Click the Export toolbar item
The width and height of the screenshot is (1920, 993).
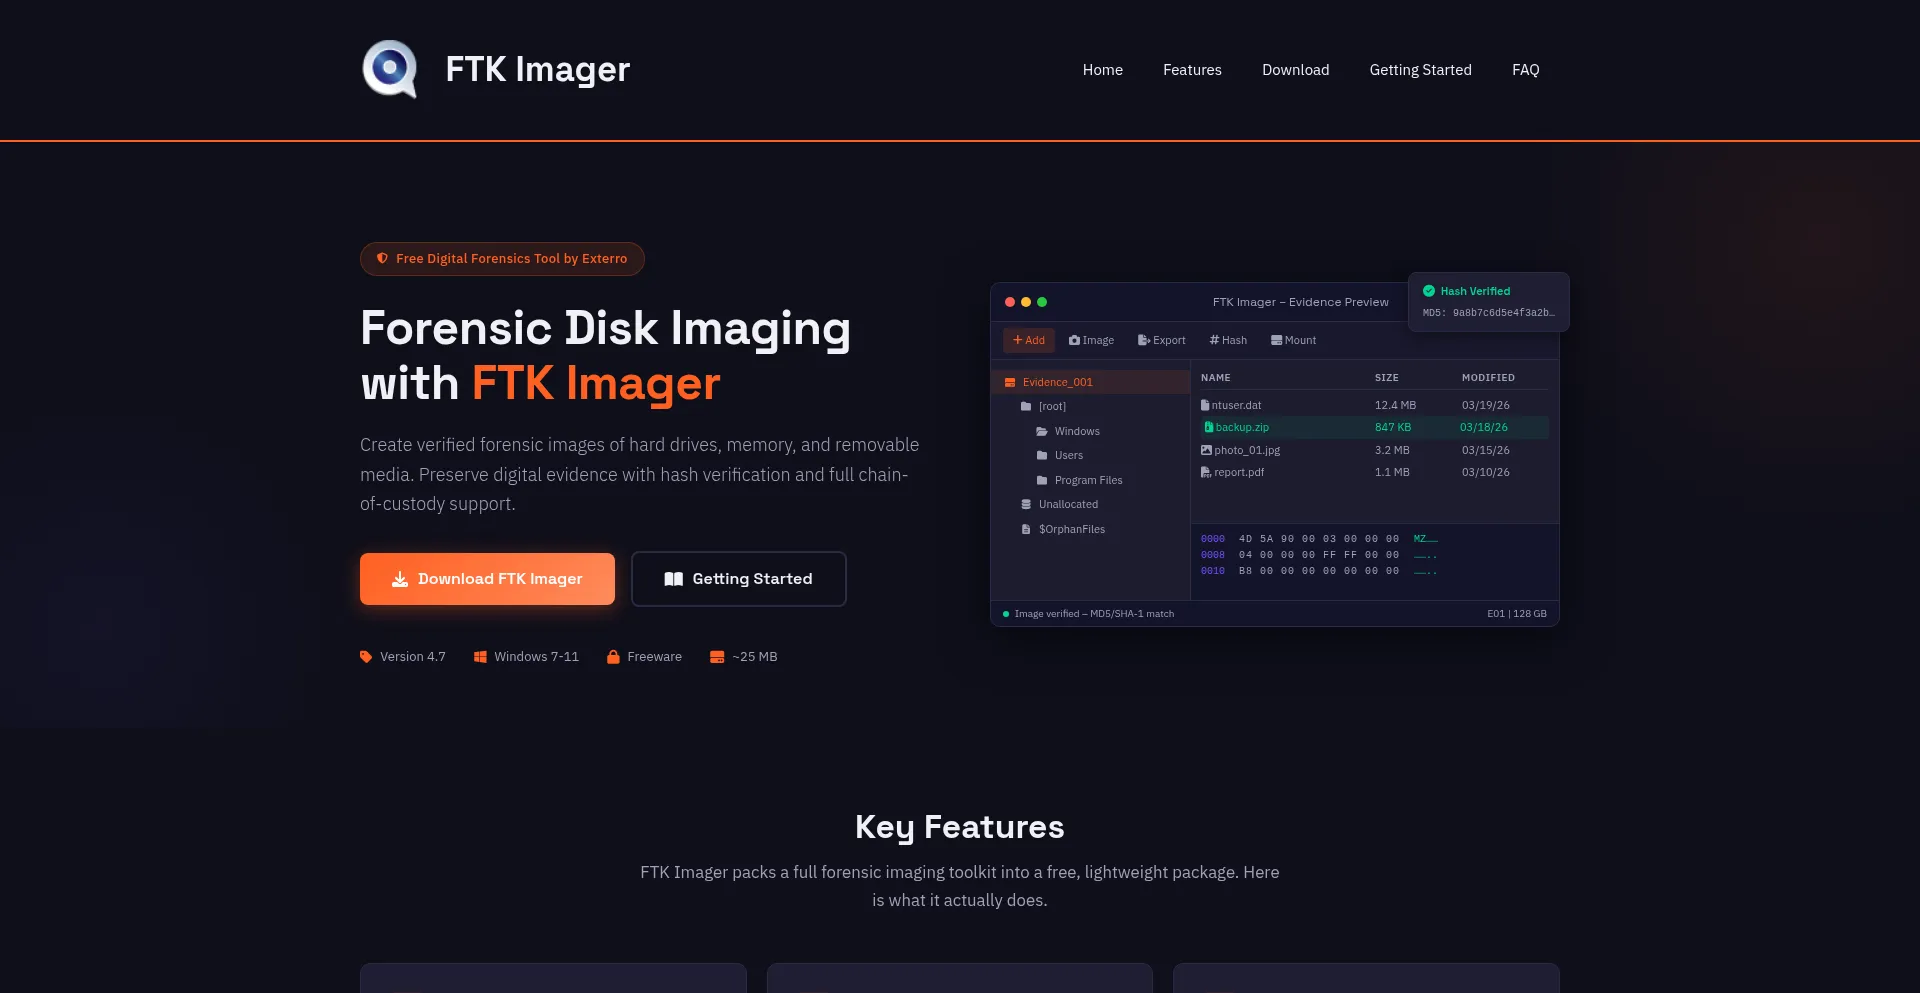[1161, 340]
